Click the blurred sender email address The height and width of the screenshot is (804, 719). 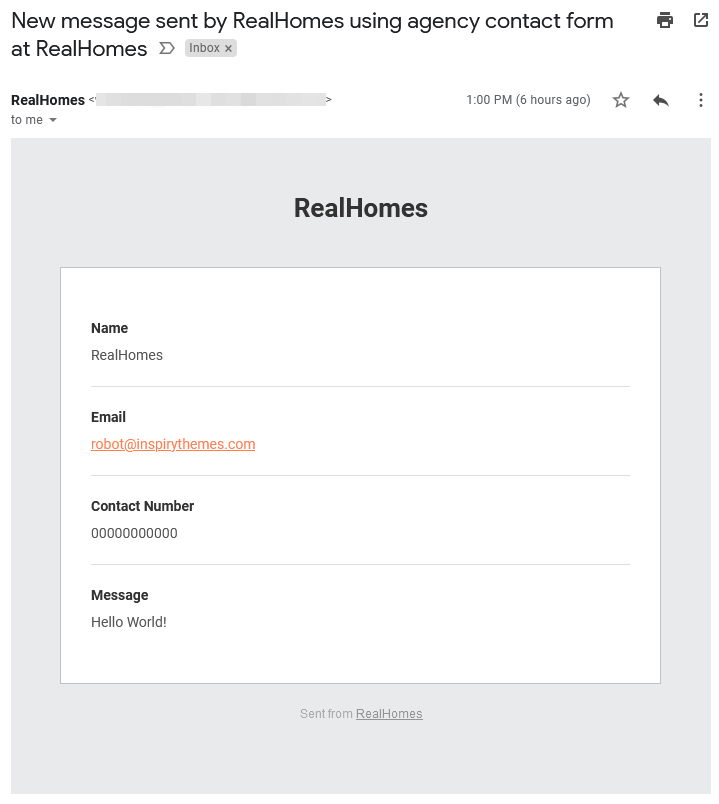coord(210,99)
